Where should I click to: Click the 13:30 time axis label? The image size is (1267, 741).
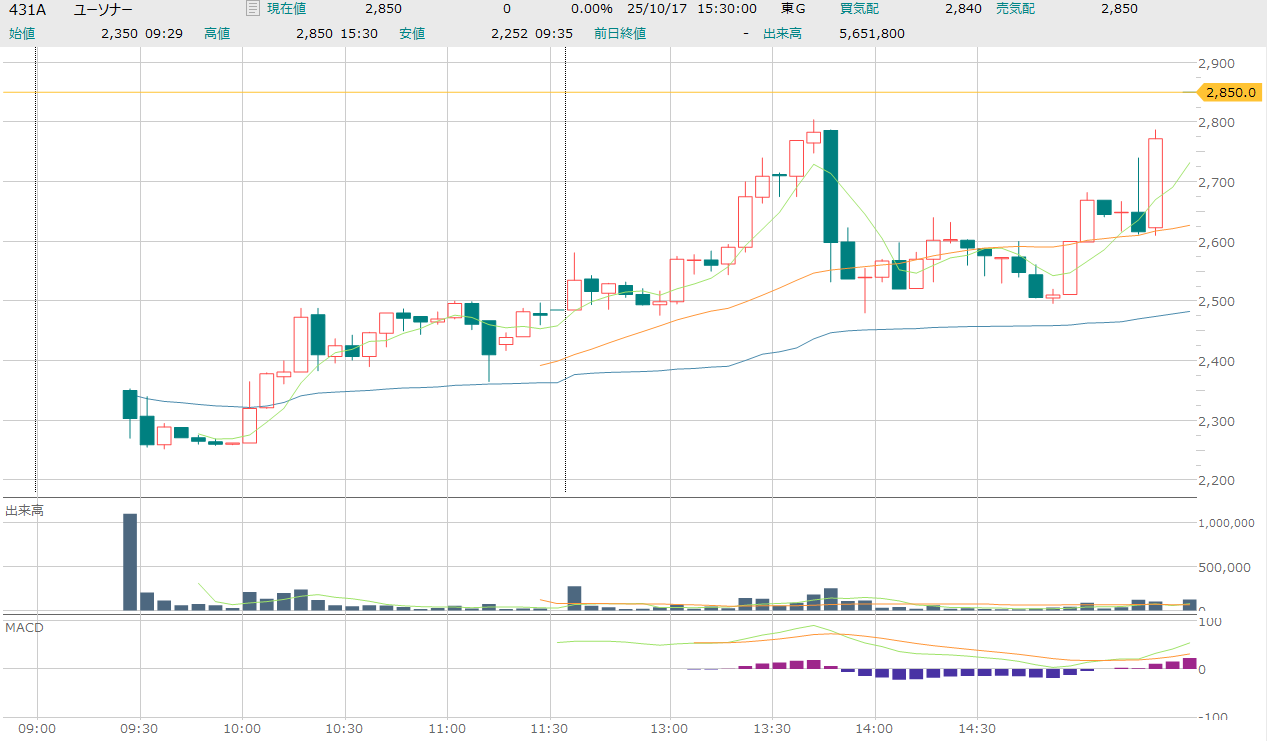[x=771, y=728]
